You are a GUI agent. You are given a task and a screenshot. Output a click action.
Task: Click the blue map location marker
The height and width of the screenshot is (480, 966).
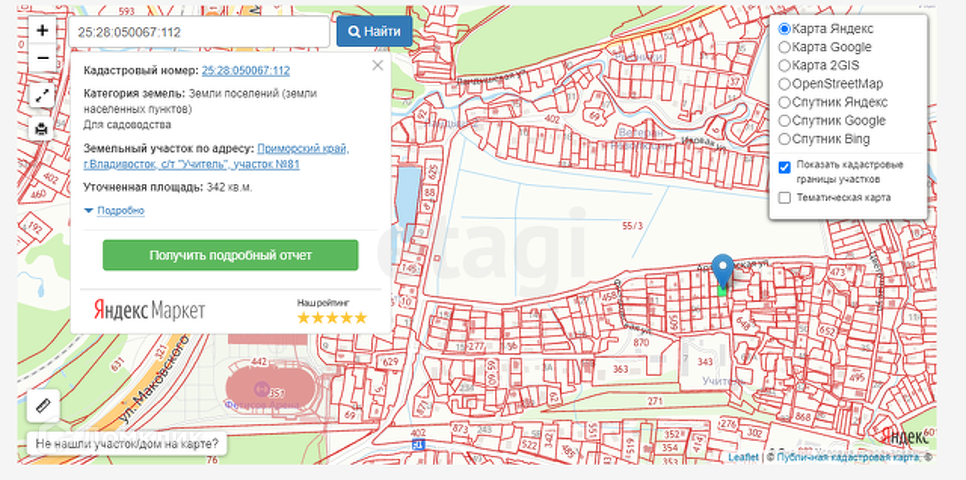pos(723,270)
